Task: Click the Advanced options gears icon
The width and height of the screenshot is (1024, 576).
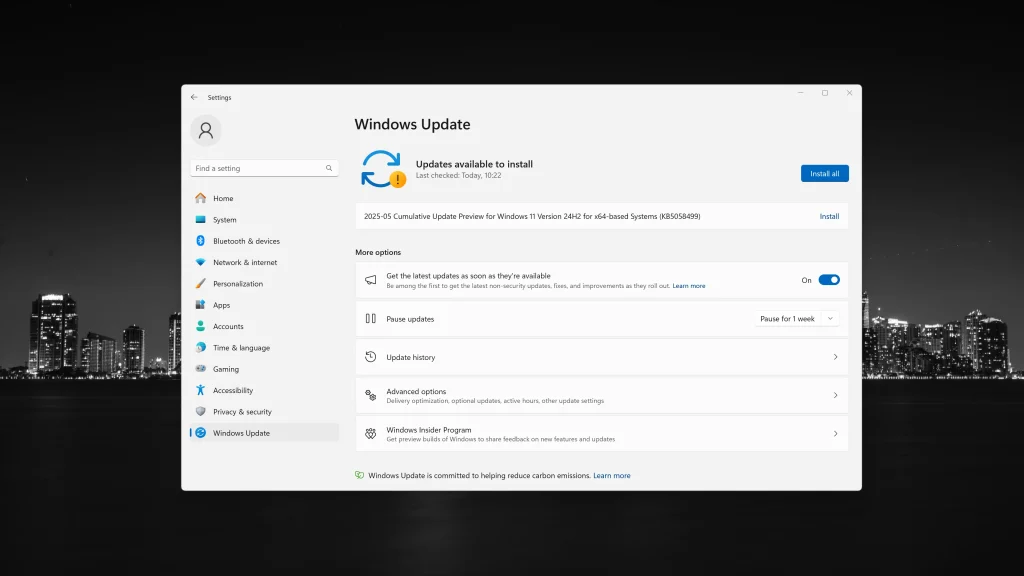Action: click(370, 395)
